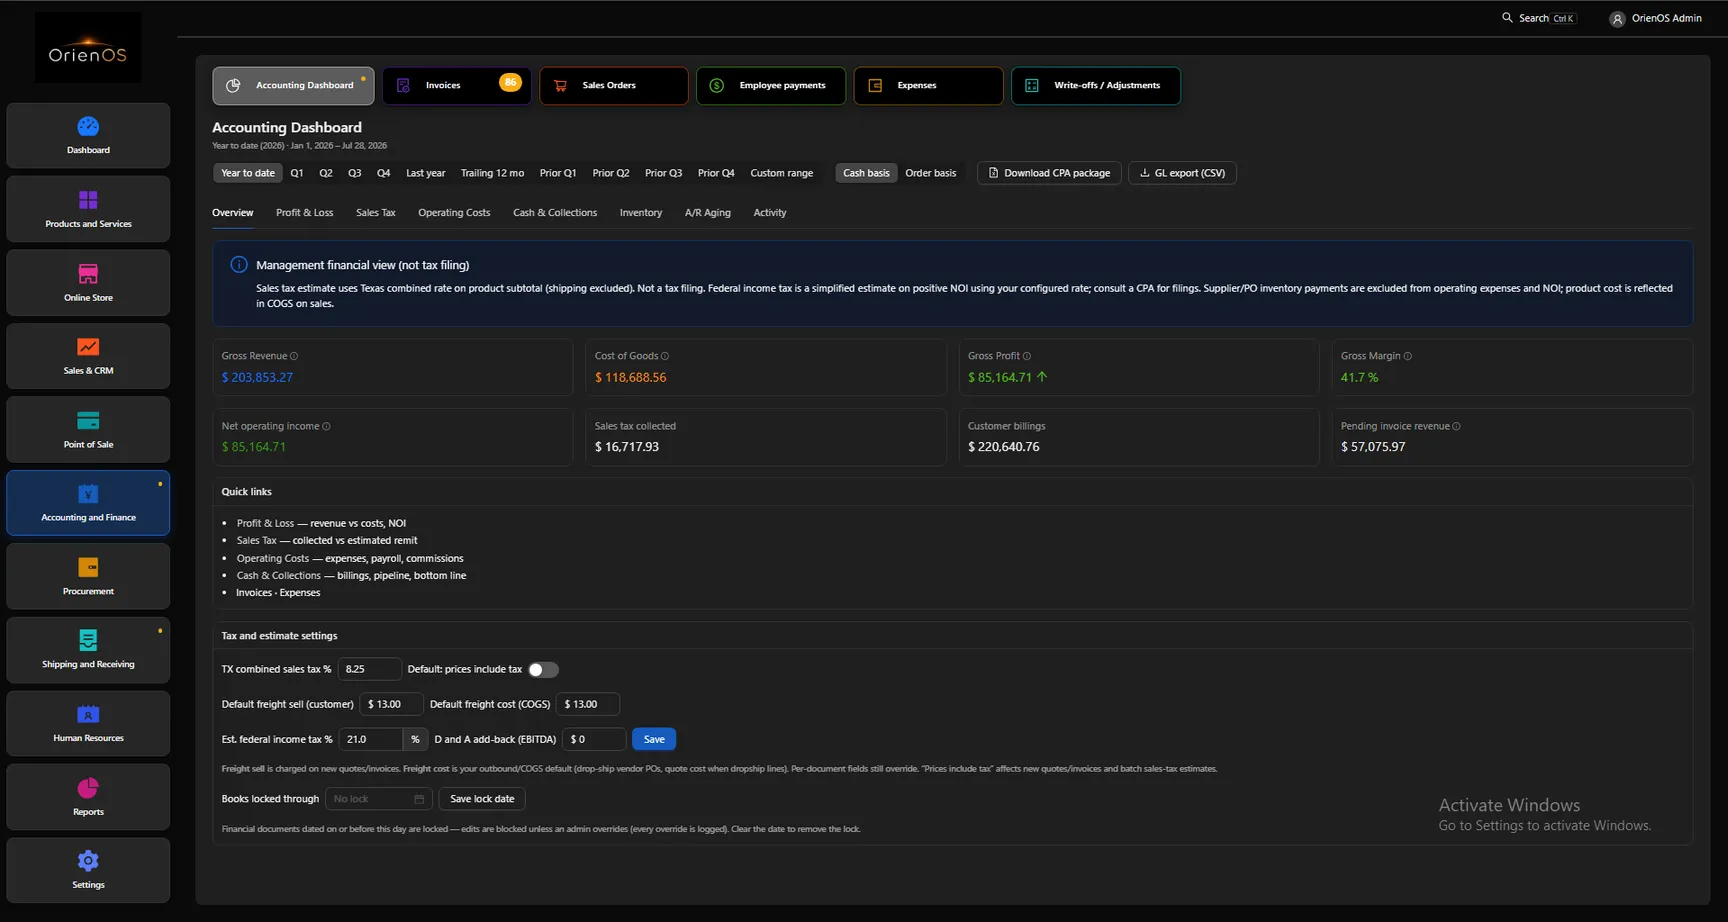Switch to Profit & Loss tab
The width and height of the screenshot is (1728, 922).
(x=305, y=213)
